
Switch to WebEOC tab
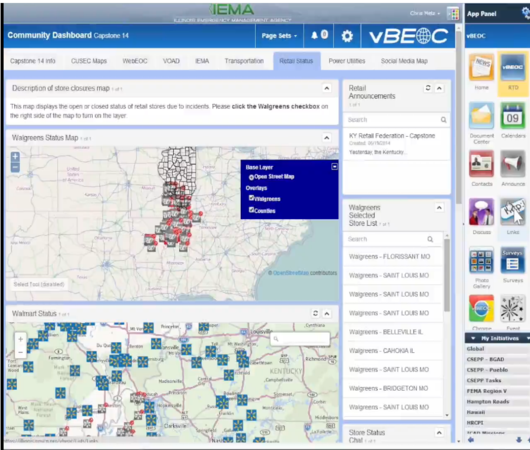tap(135, 61)
